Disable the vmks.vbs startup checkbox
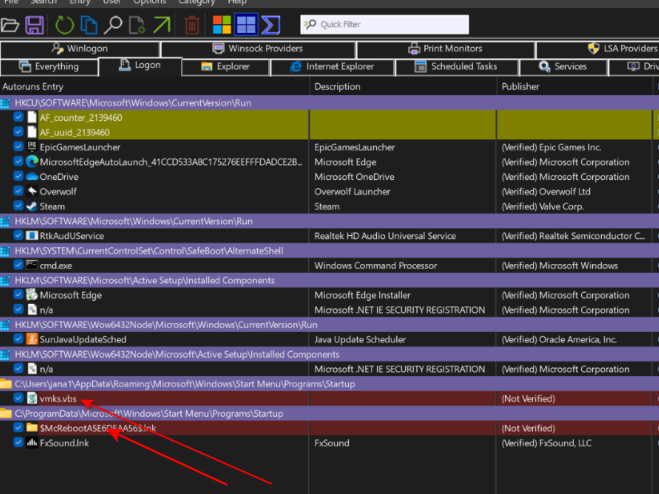Viewport: 659px width, 494px height. tap(18, 398)
